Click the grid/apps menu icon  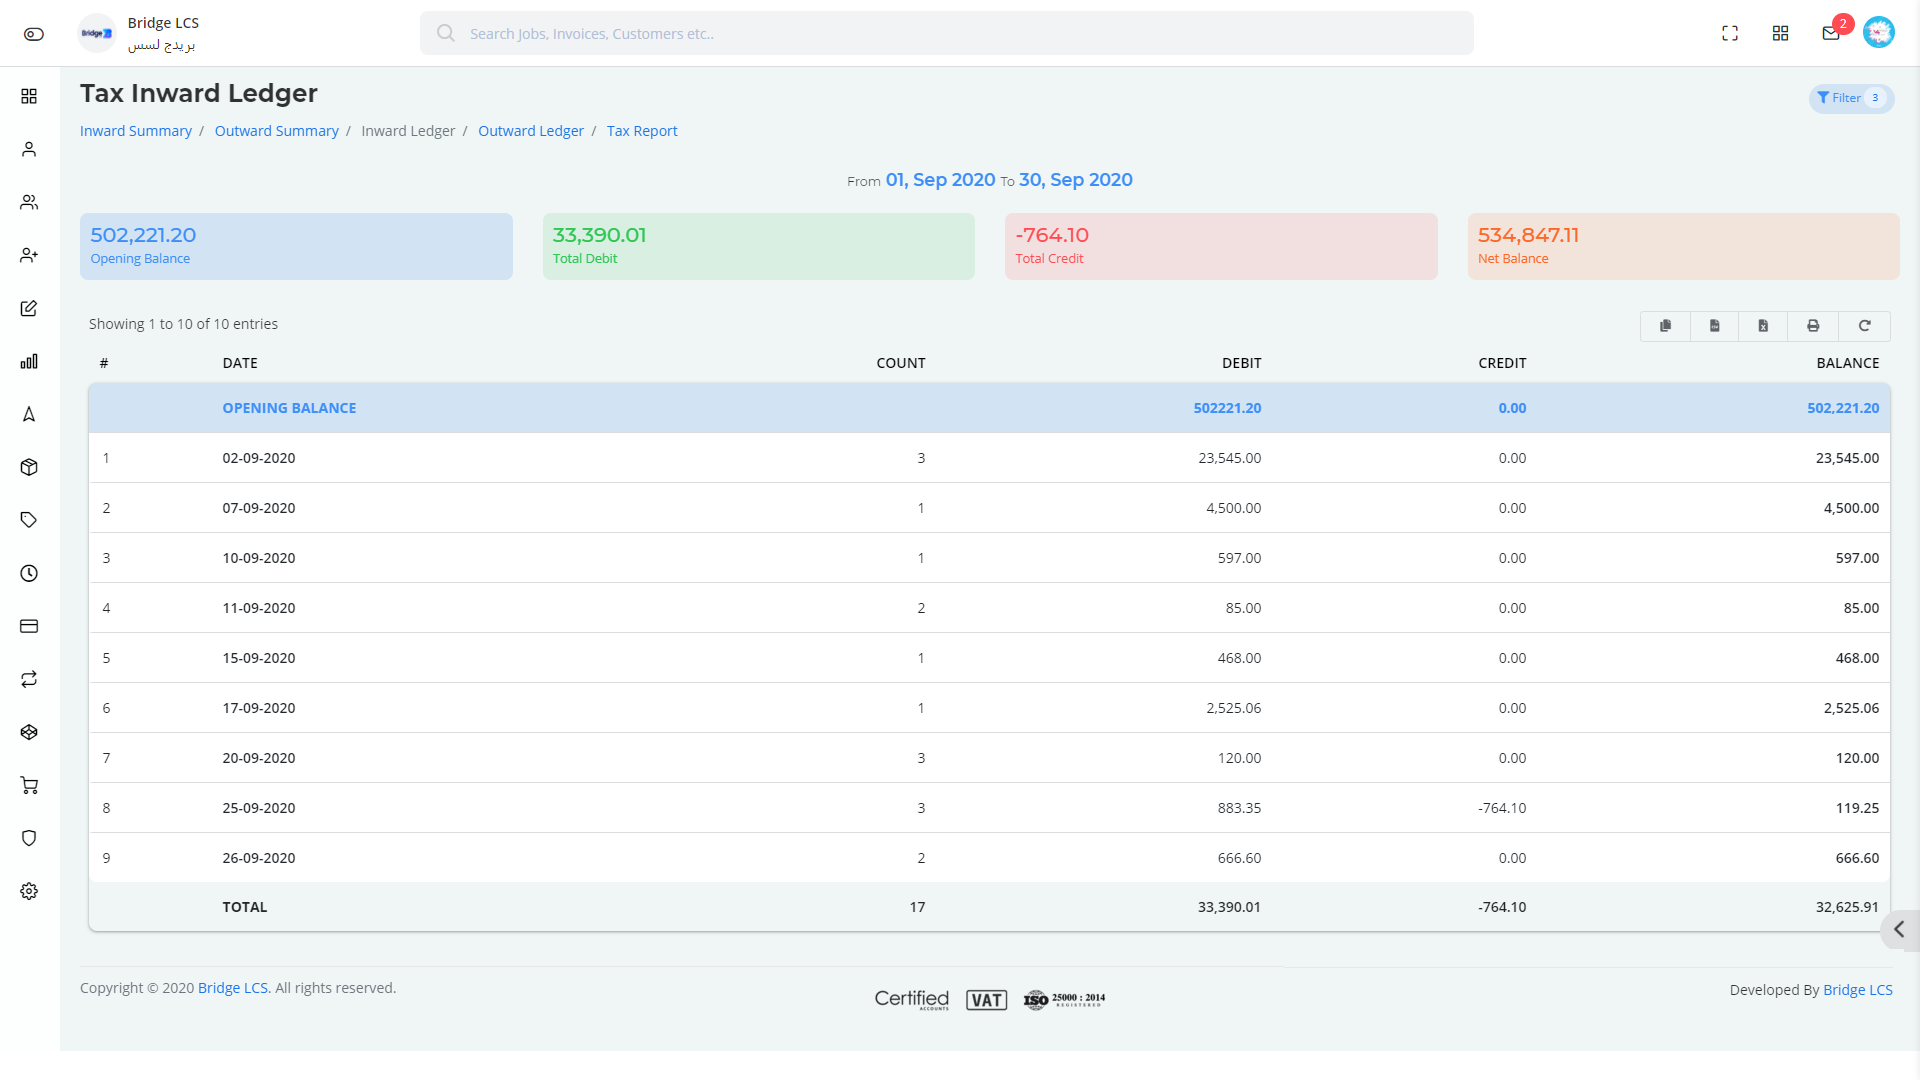pyautogui.click(x=1780, y=33)
